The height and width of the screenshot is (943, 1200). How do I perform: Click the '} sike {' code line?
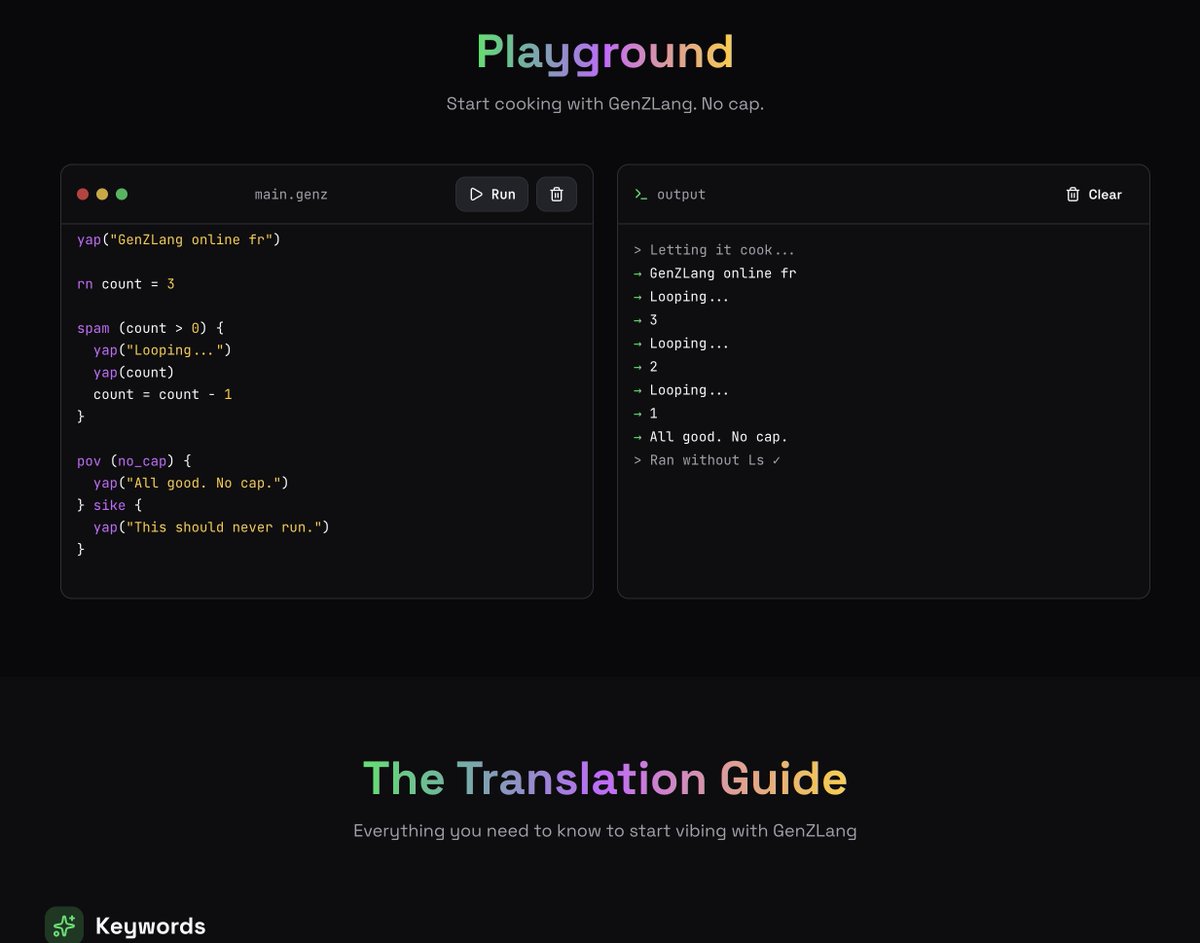coord(110,505)
